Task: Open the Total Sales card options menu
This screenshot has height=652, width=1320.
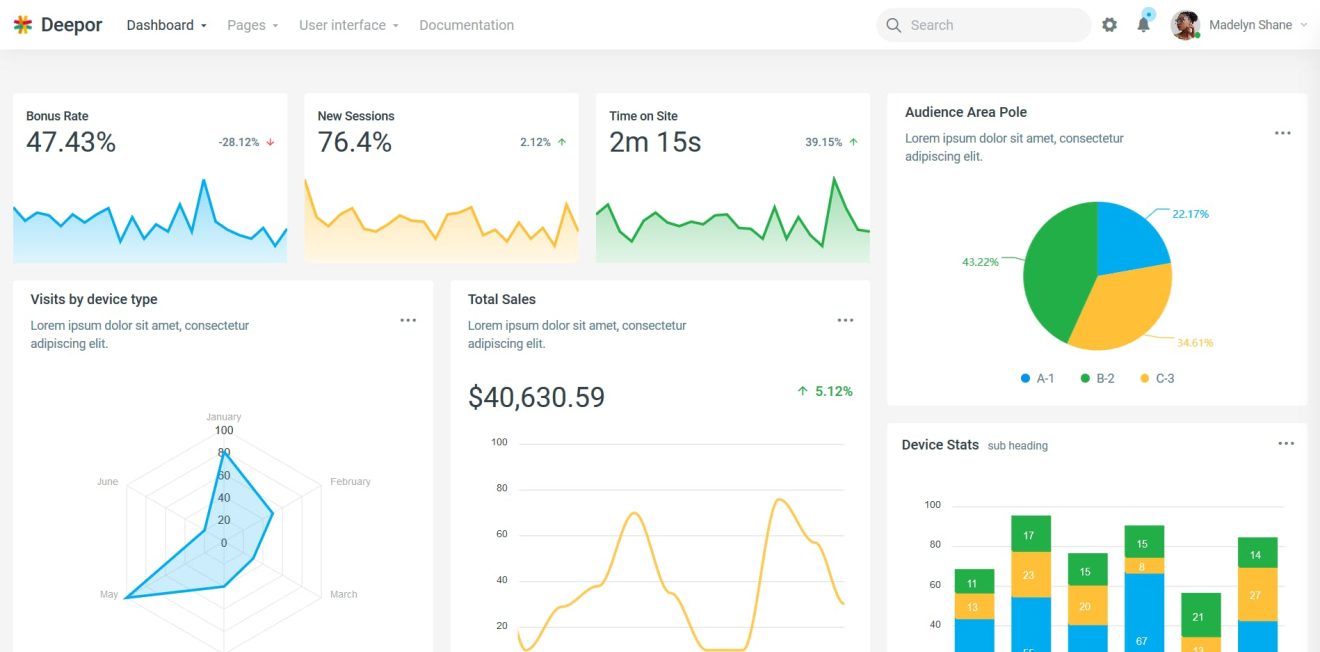Action: coord(845,319)
